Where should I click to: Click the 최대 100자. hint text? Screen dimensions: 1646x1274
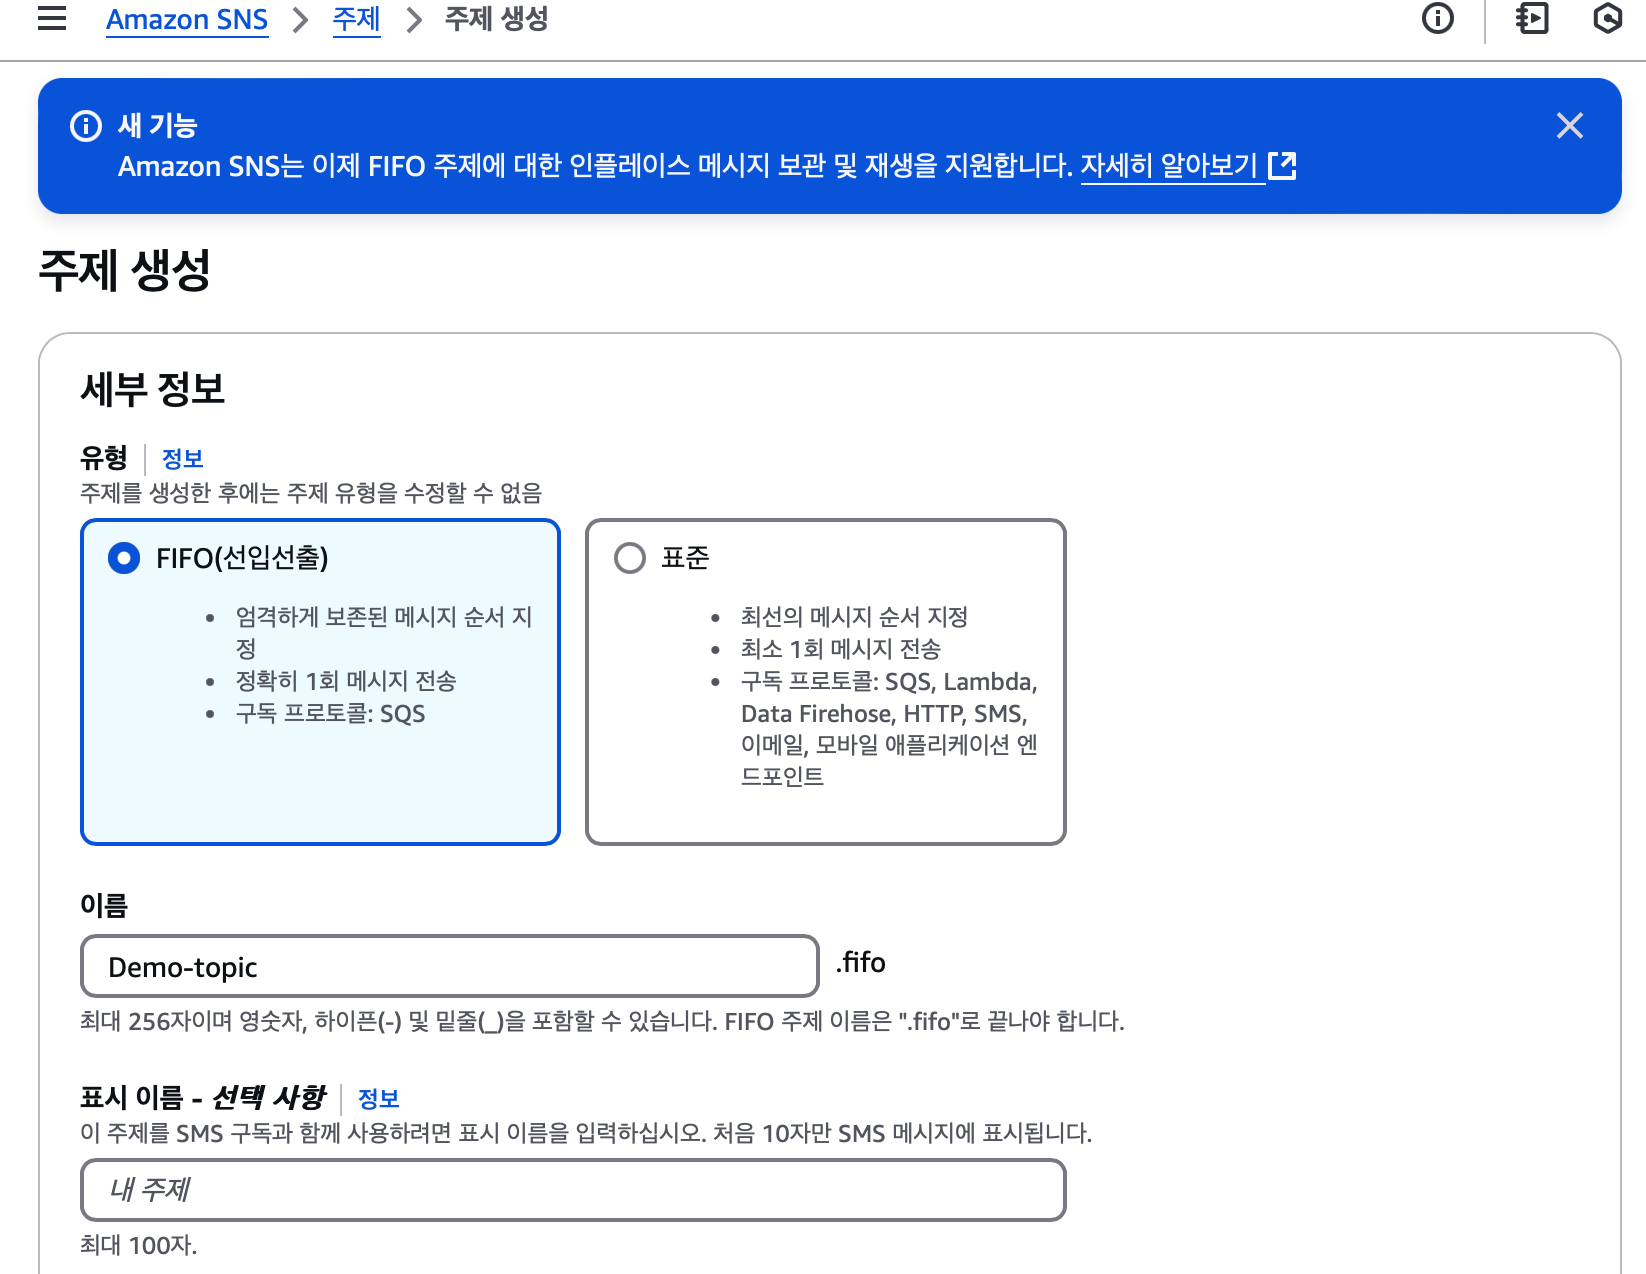139,1246
